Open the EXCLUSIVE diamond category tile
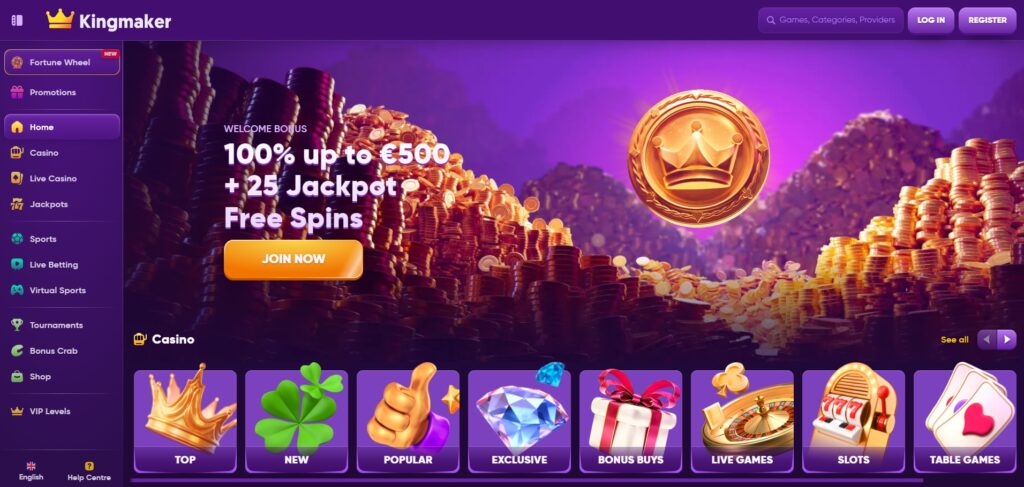The width and height of the screenshot is (1024, 487). (519, 421)
